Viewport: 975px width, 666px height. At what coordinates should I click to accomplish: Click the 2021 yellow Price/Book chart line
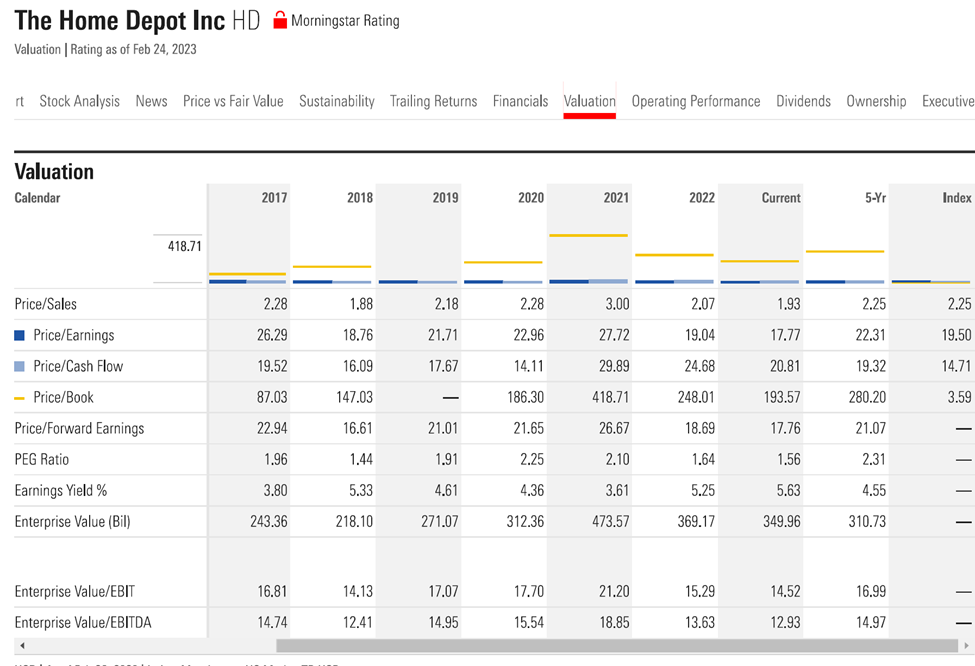[x=588, y=235]
